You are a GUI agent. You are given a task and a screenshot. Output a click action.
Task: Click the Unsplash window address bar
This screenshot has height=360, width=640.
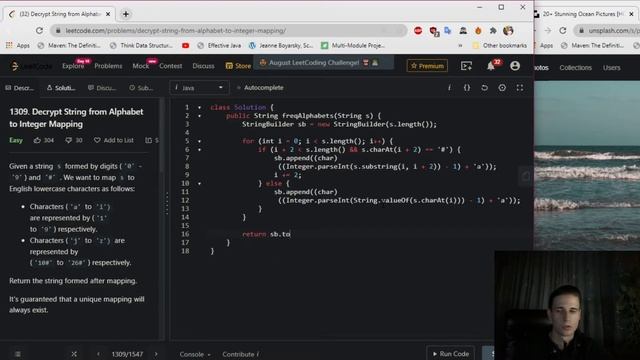pyautogui.click(x=608, y=31)
